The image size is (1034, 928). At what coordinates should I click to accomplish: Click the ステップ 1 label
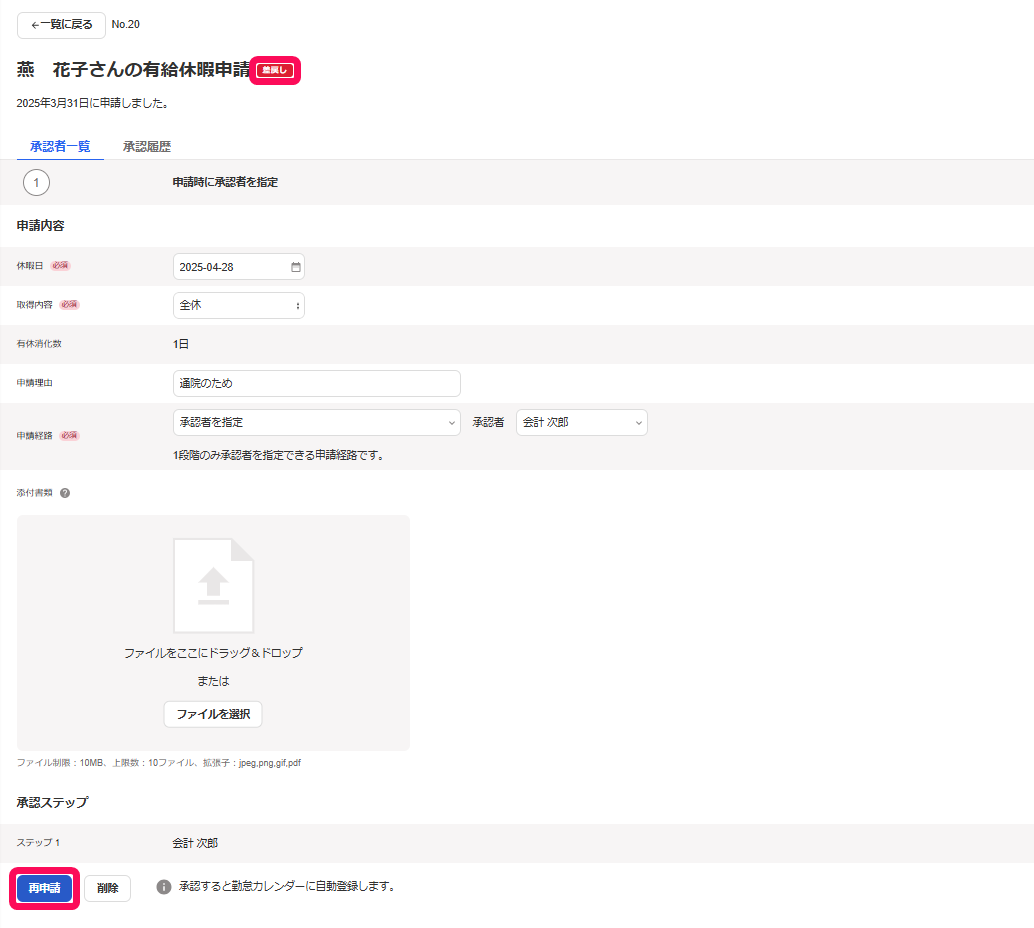click(x=38, y=843)
